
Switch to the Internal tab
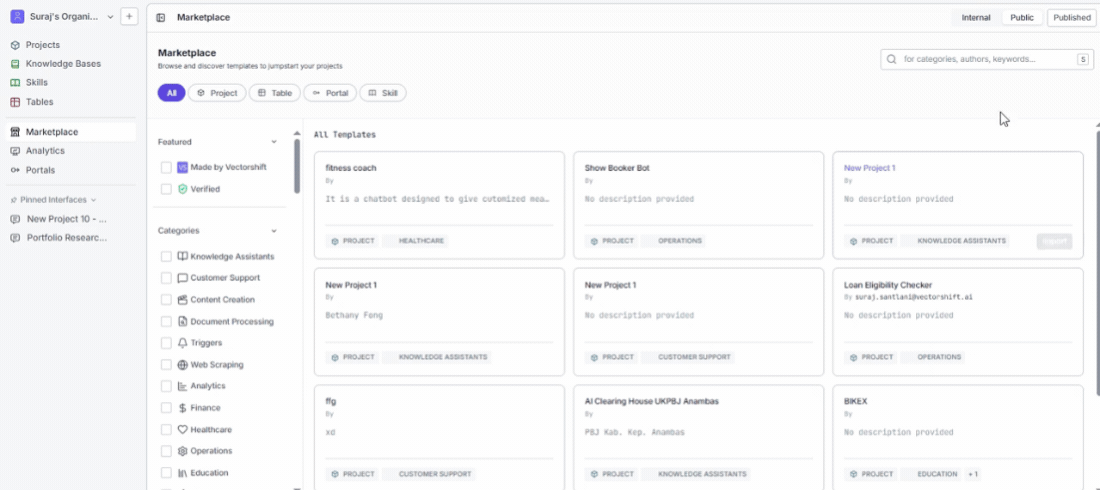(976, 18)
